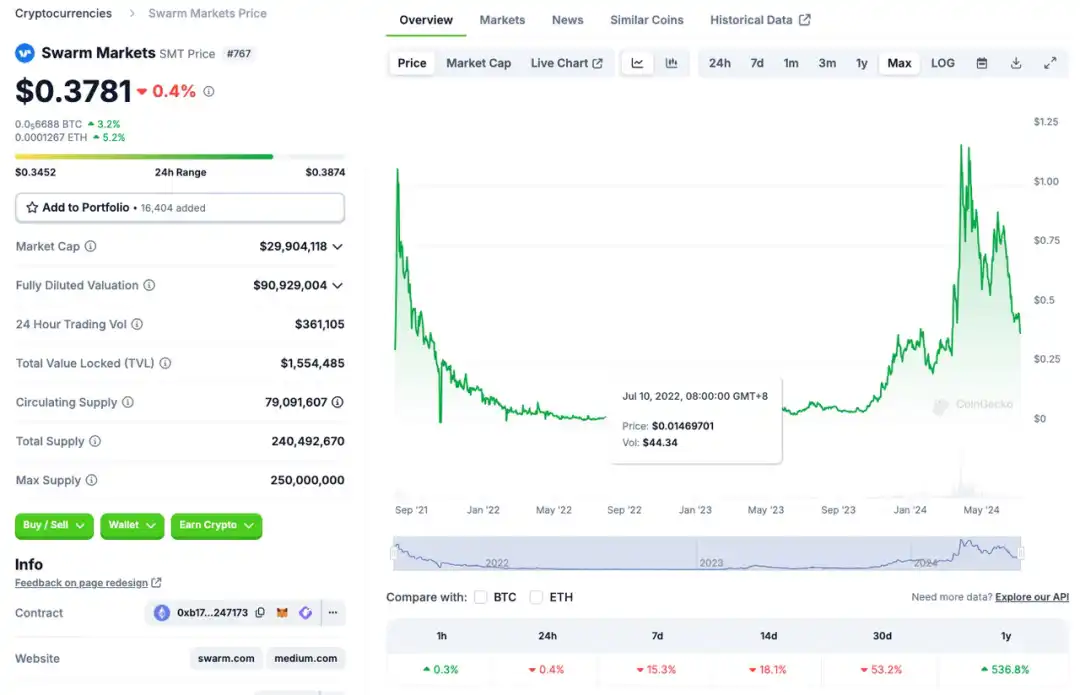The height and width of the screenshot is (695, 1080).
Task: Enable the BTC comparison checkbox
Action: pos(481,597)
